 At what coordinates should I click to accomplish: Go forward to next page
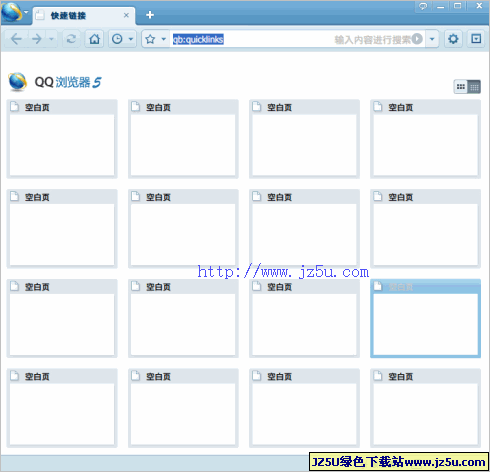point(36,39)
